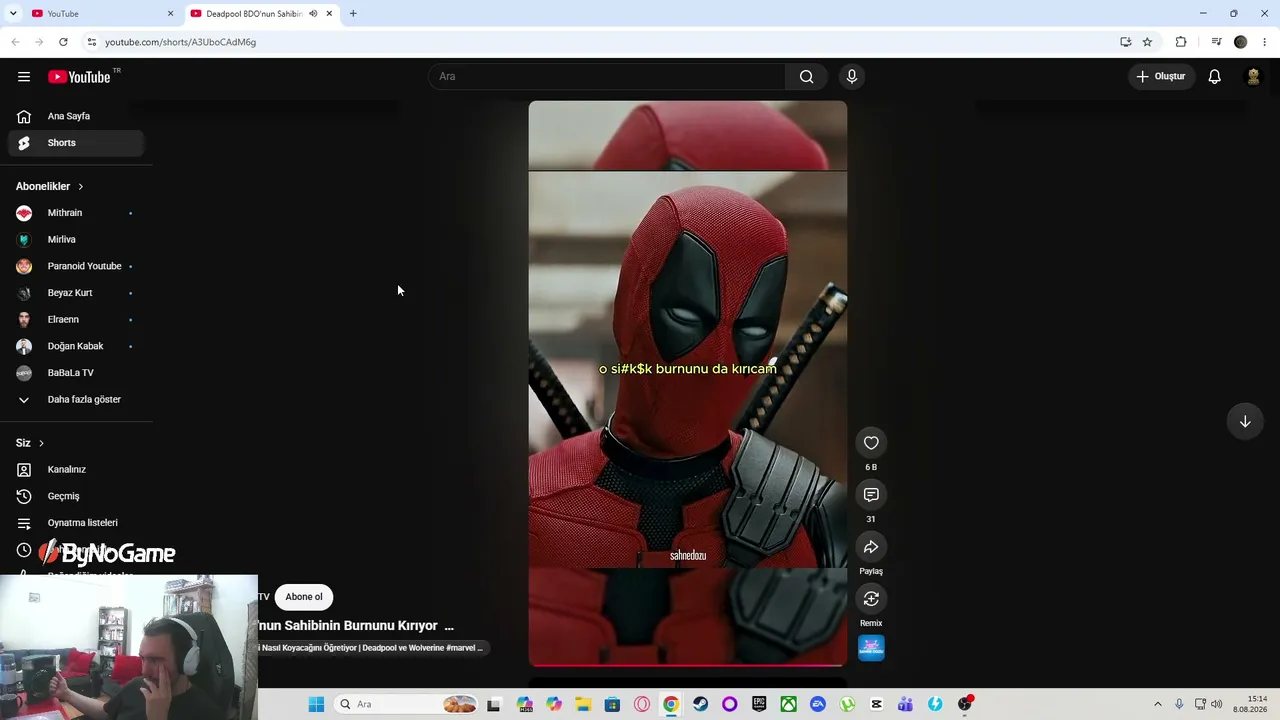Subscribe with the Abone ol button
Image resolution: width=1280 pixels, height=720 pixels.
[x=304, y=597]
